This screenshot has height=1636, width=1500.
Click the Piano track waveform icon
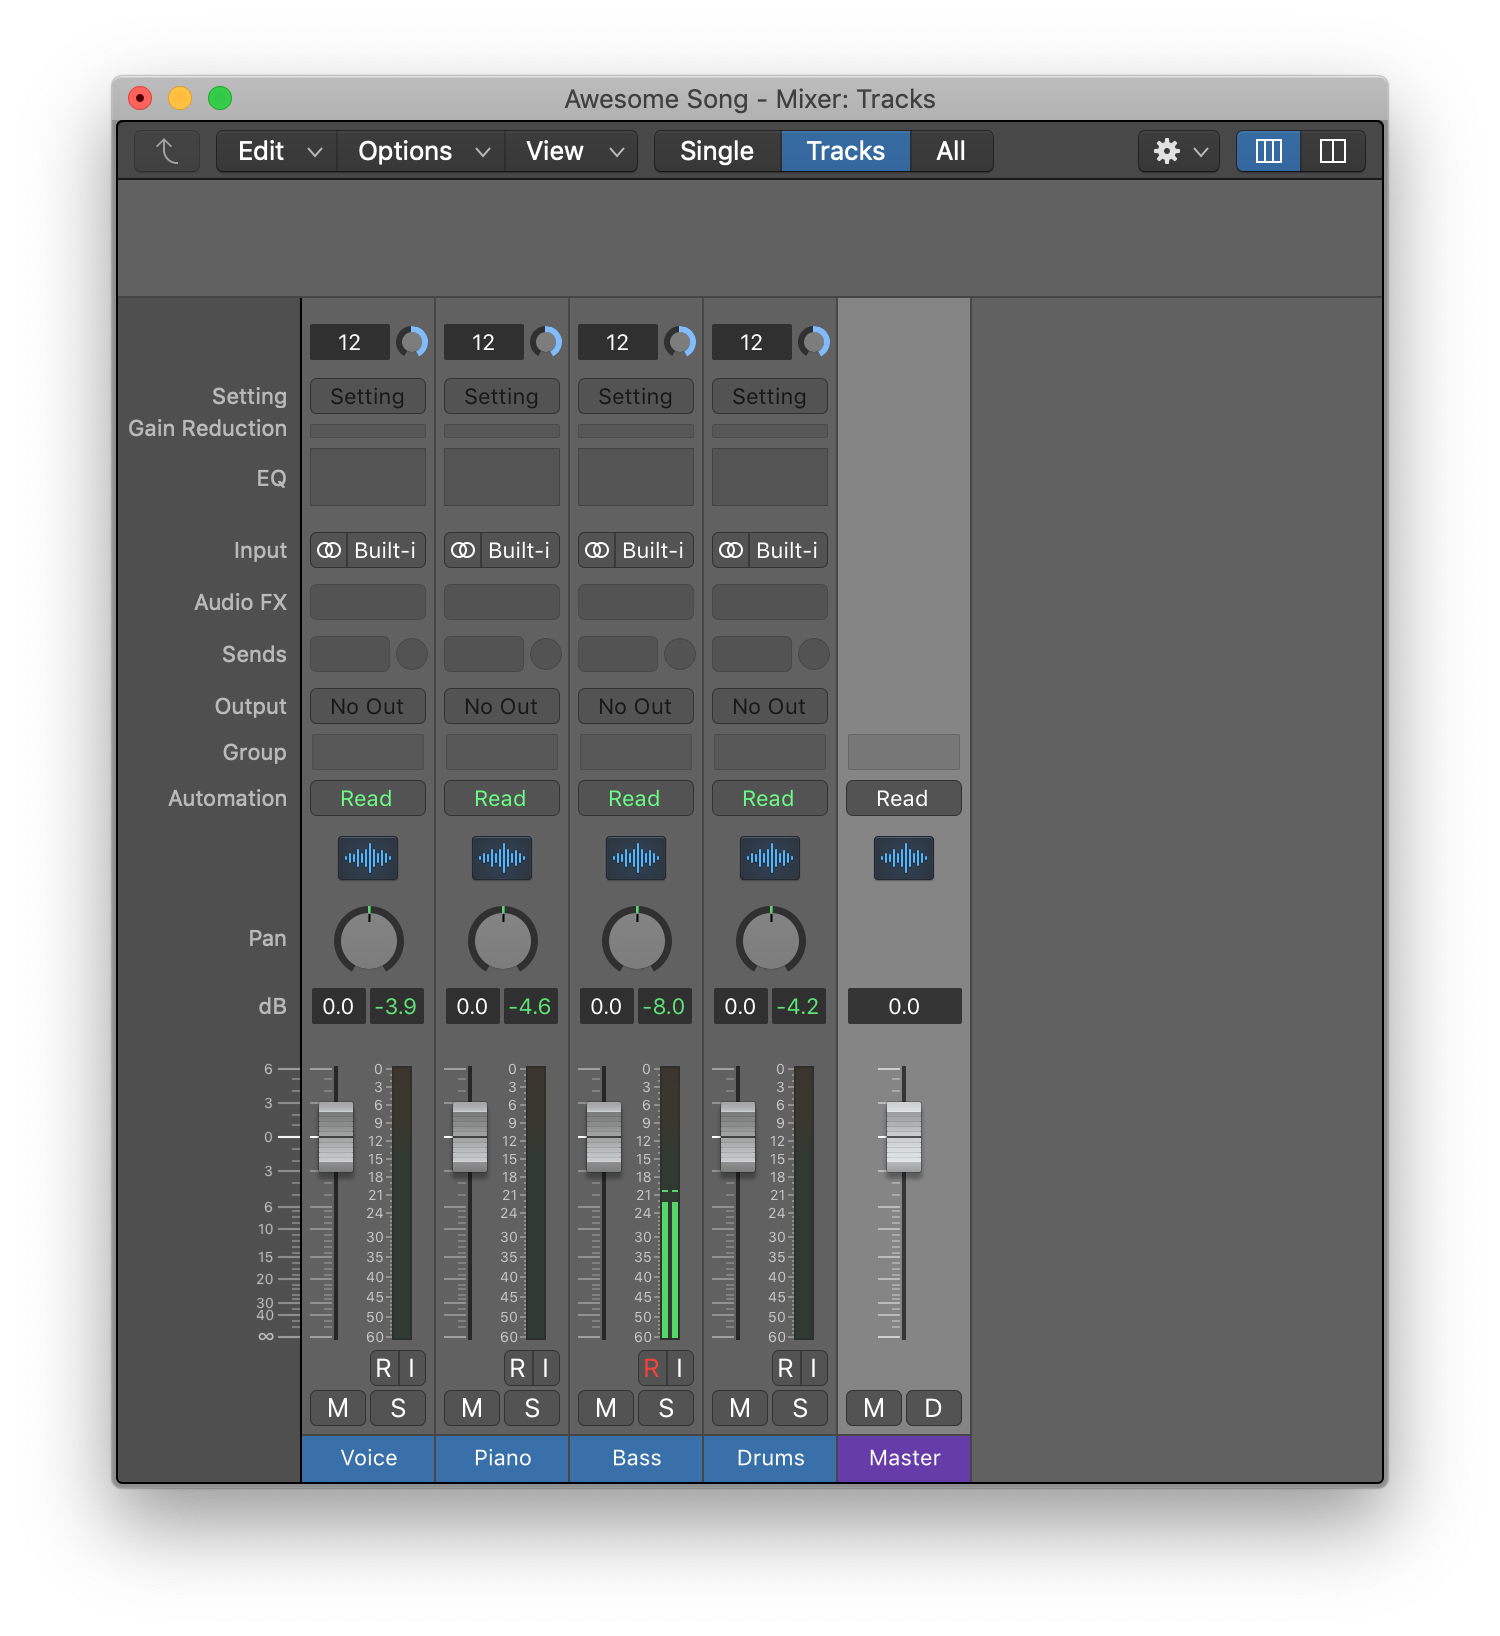click(502, 858)
